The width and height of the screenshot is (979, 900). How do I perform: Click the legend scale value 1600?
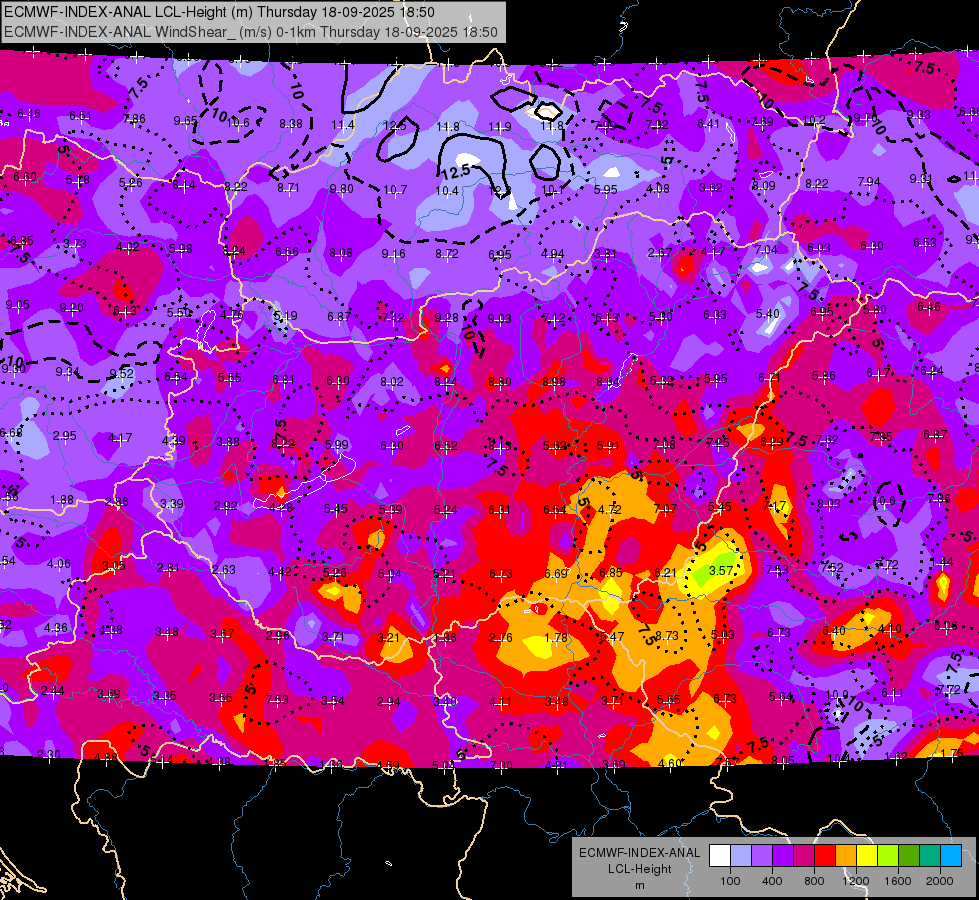[898, 881]
